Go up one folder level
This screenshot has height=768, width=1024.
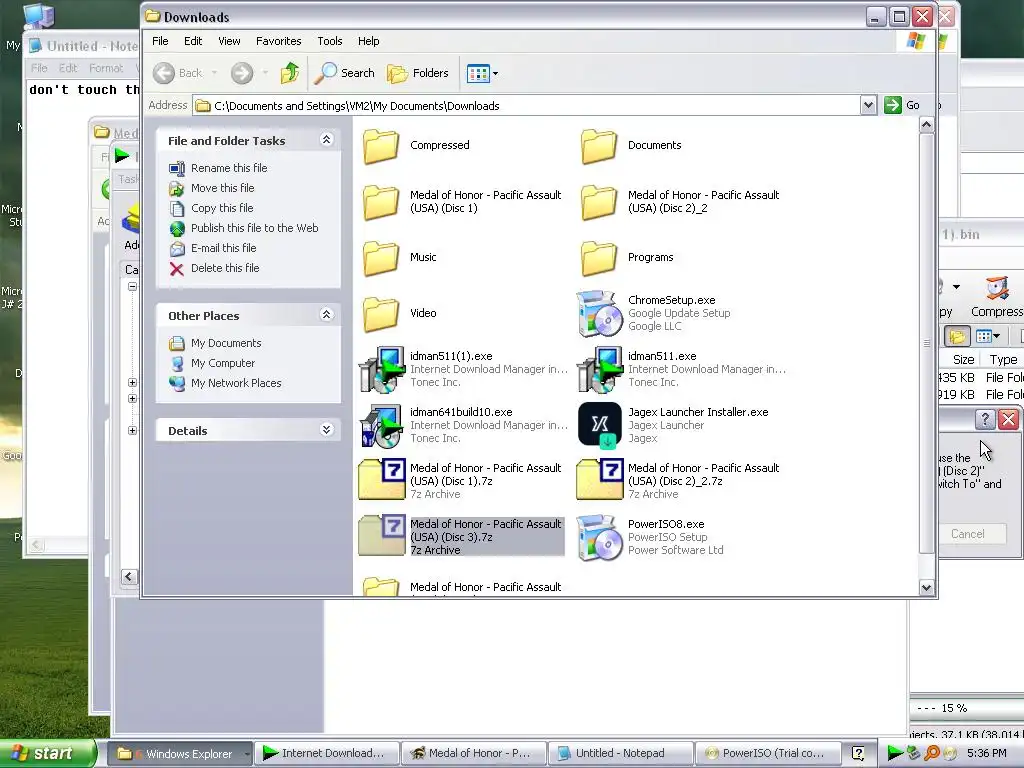pyautogui.click(x=289, y=73)
